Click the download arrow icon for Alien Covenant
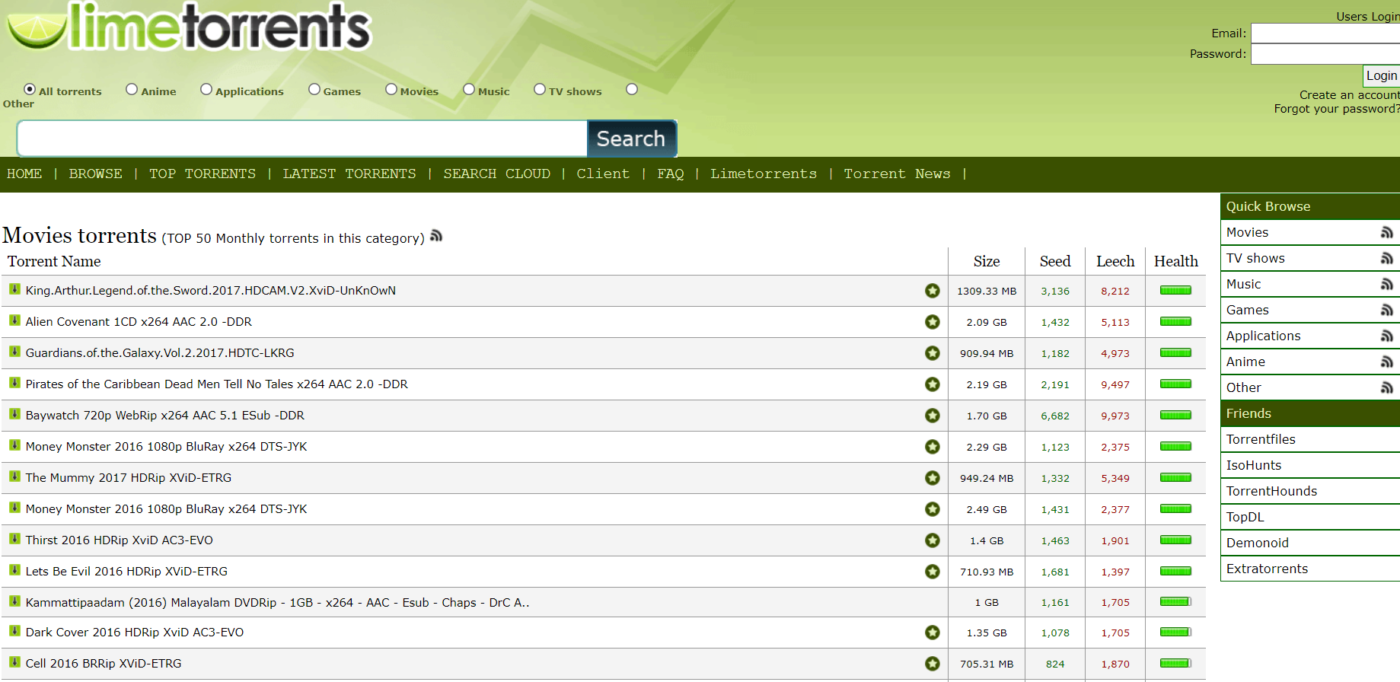This screenshot has height=682, width=1400. click(x=15, y=320)
